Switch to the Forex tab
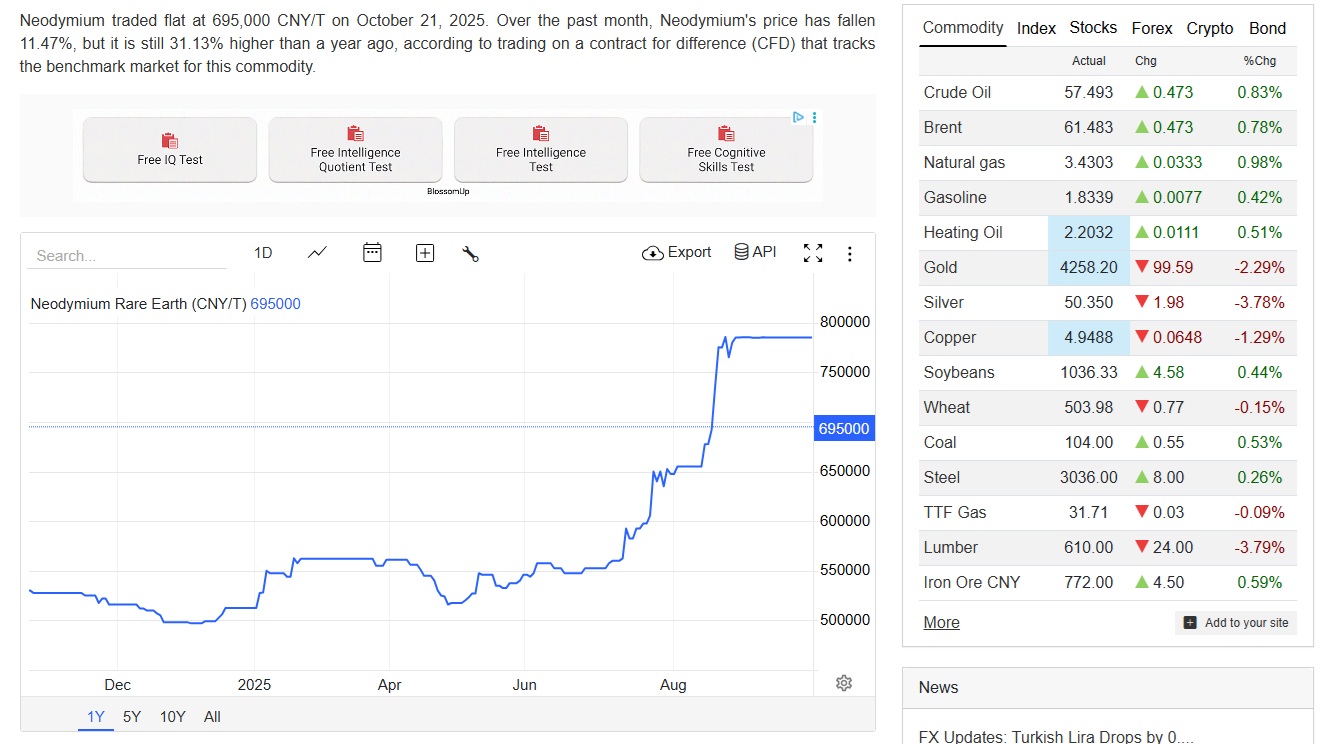The width and height of the screenshot is (1331, 744). pyautogui.click(x=1152, y=28)
